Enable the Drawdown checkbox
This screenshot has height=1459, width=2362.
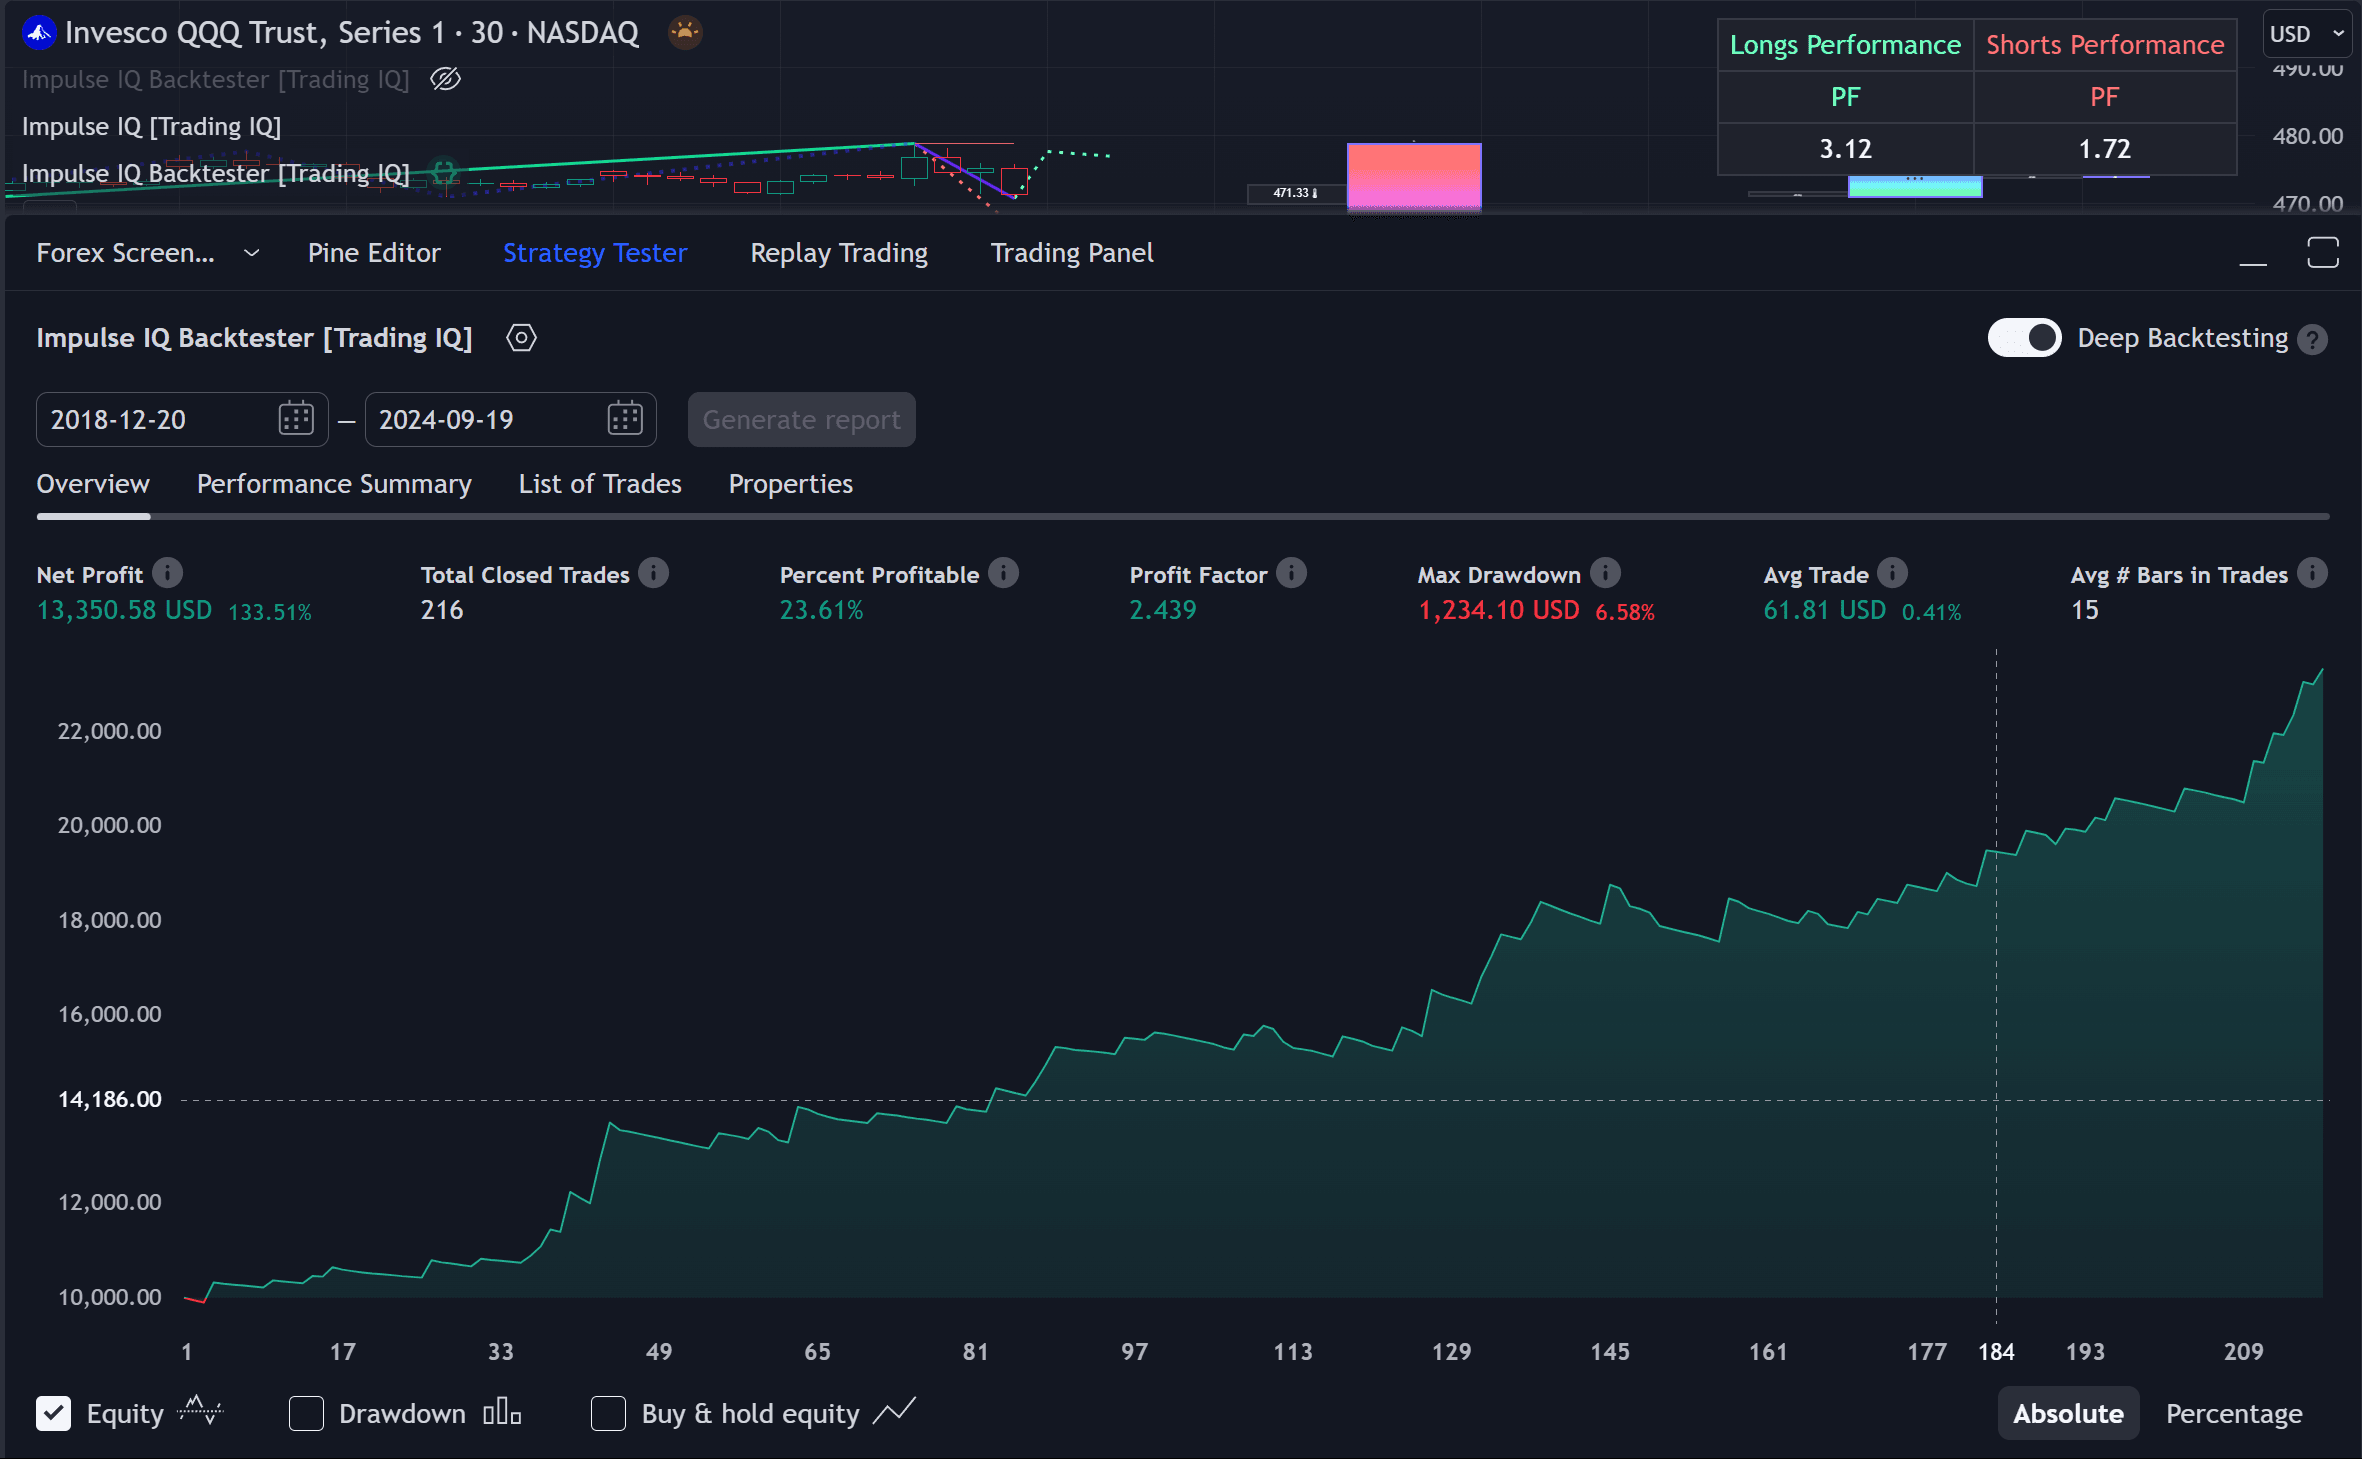click(x=306, y=1413)
